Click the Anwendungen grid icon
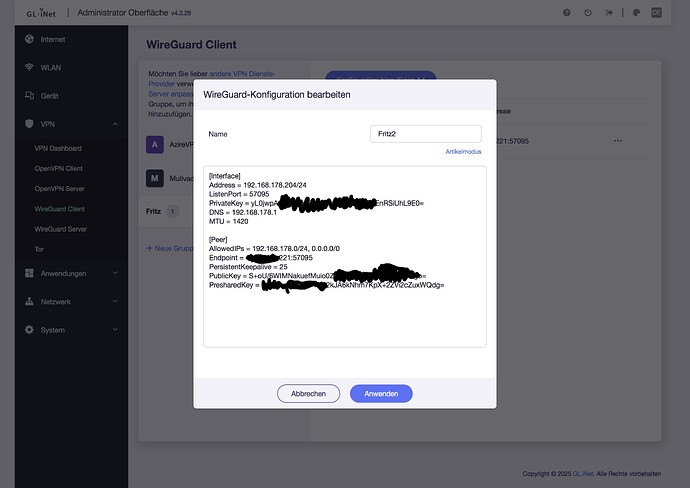 pyautogui.click(x=29, y=273)
